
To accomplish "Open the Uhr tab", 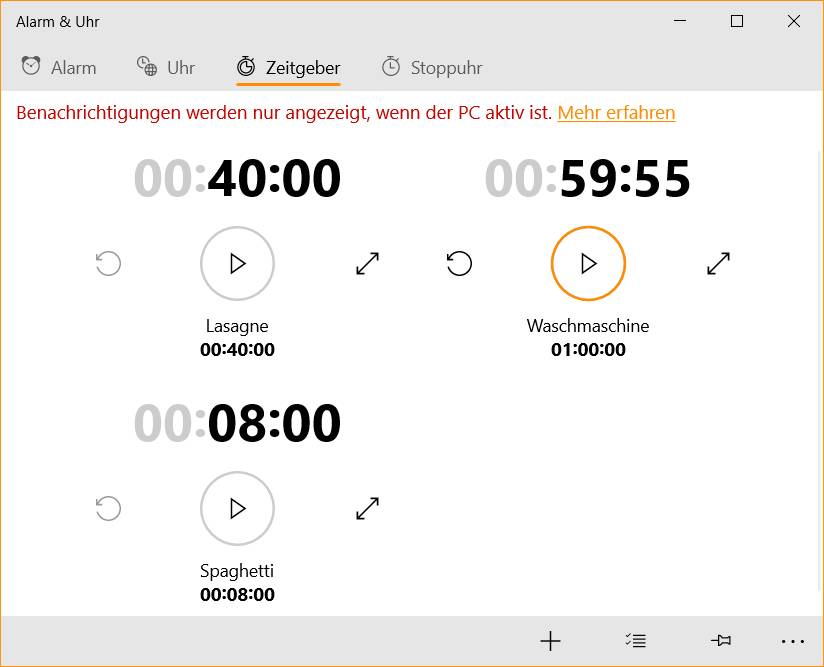I will point(166,67).
